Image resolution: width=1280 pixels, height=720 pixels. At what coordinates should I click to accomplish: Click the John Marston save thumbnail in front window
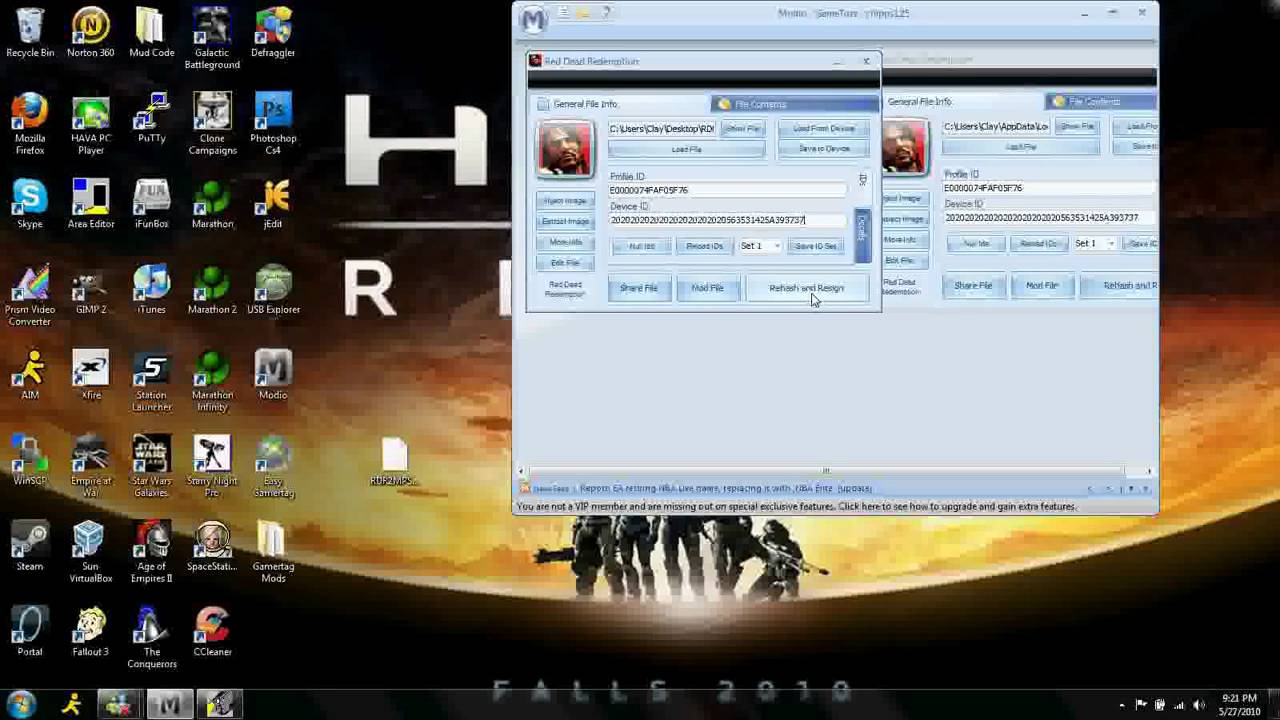click(565, 148)
